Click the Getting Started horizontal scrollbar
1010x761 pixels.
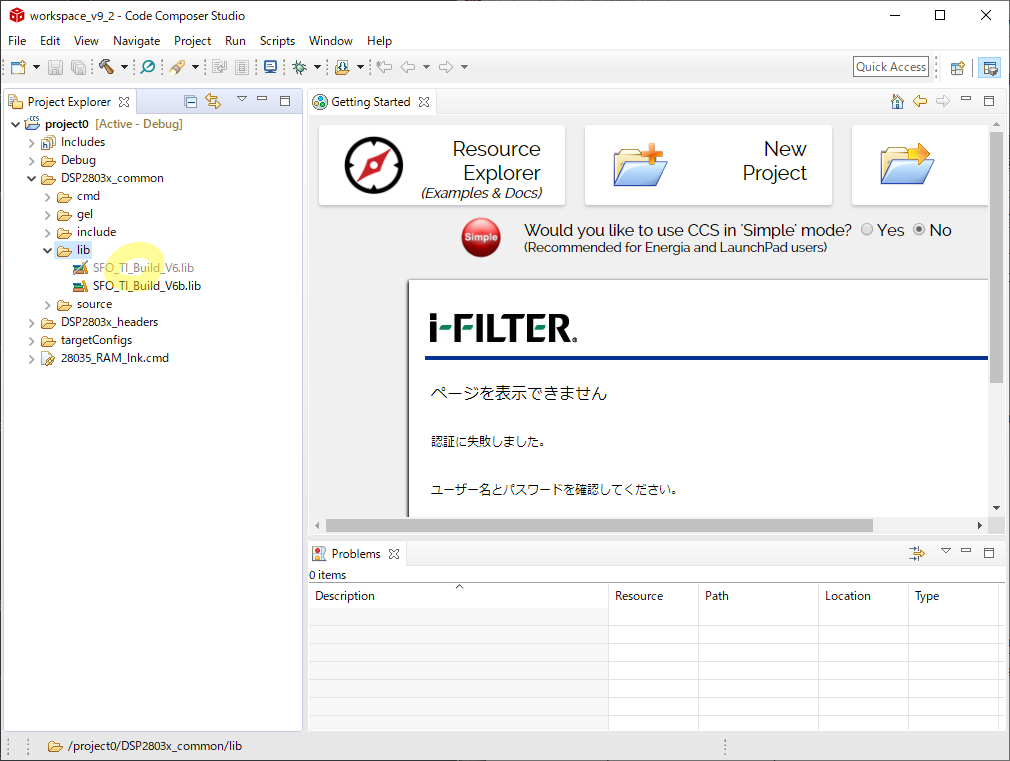[x=600, y=525]
